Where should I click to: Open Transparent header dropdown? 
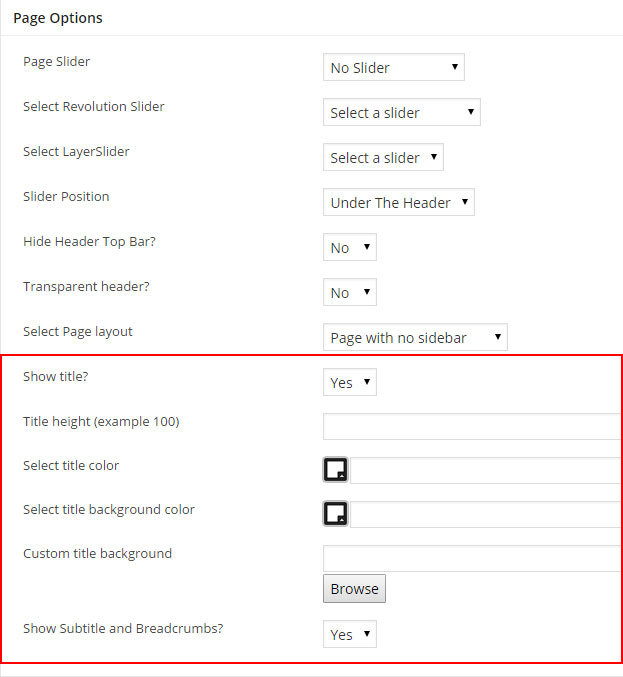[349, 293]
